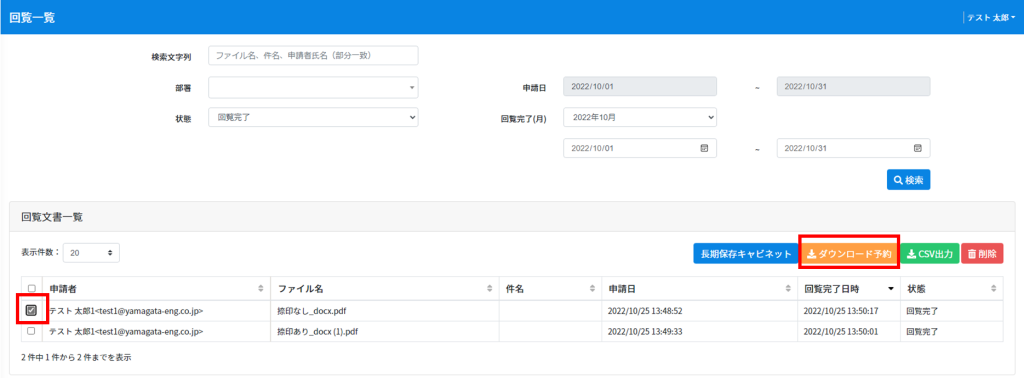The image size is (1024, 378).
Task: Click the 回覧文書一覧 panel heading
Action: (52, 217)
